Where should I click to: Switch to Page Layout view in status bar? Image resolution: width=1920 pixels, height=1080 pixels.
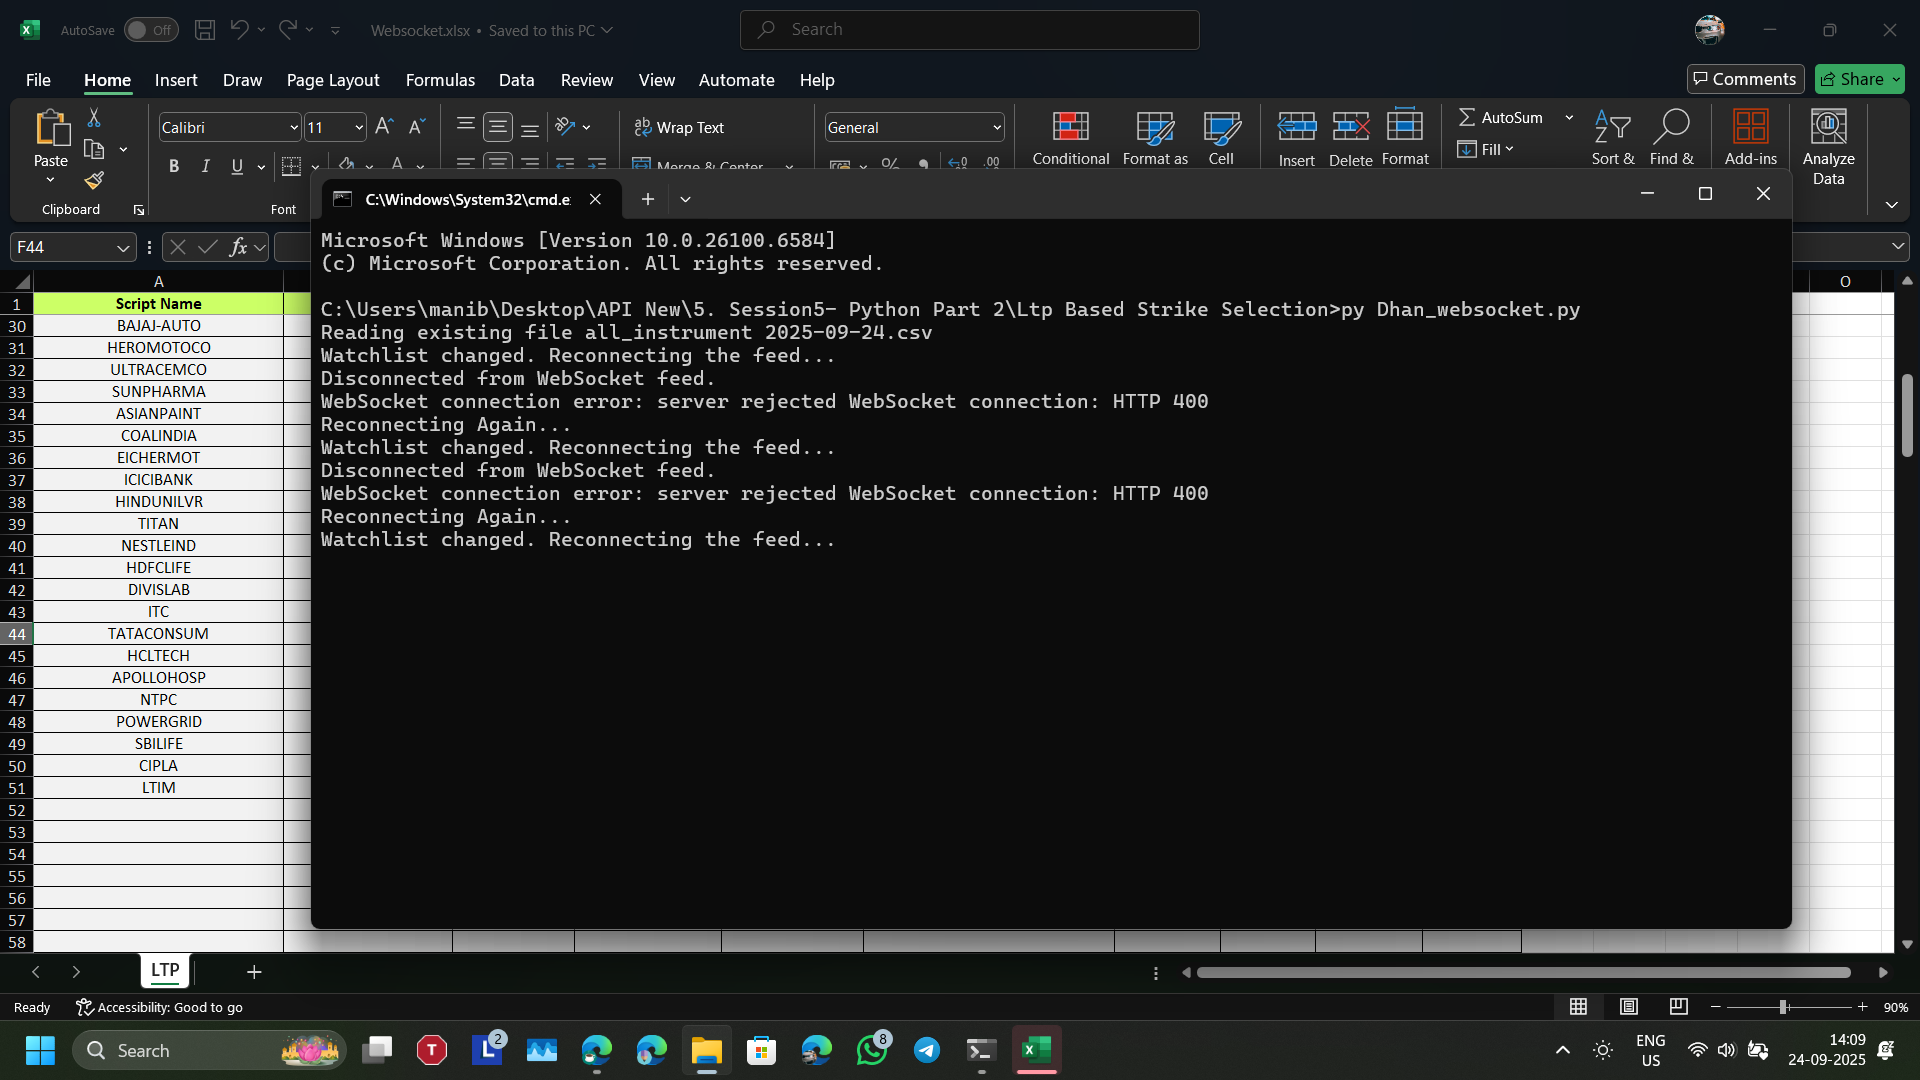tap(1629, 1007)
